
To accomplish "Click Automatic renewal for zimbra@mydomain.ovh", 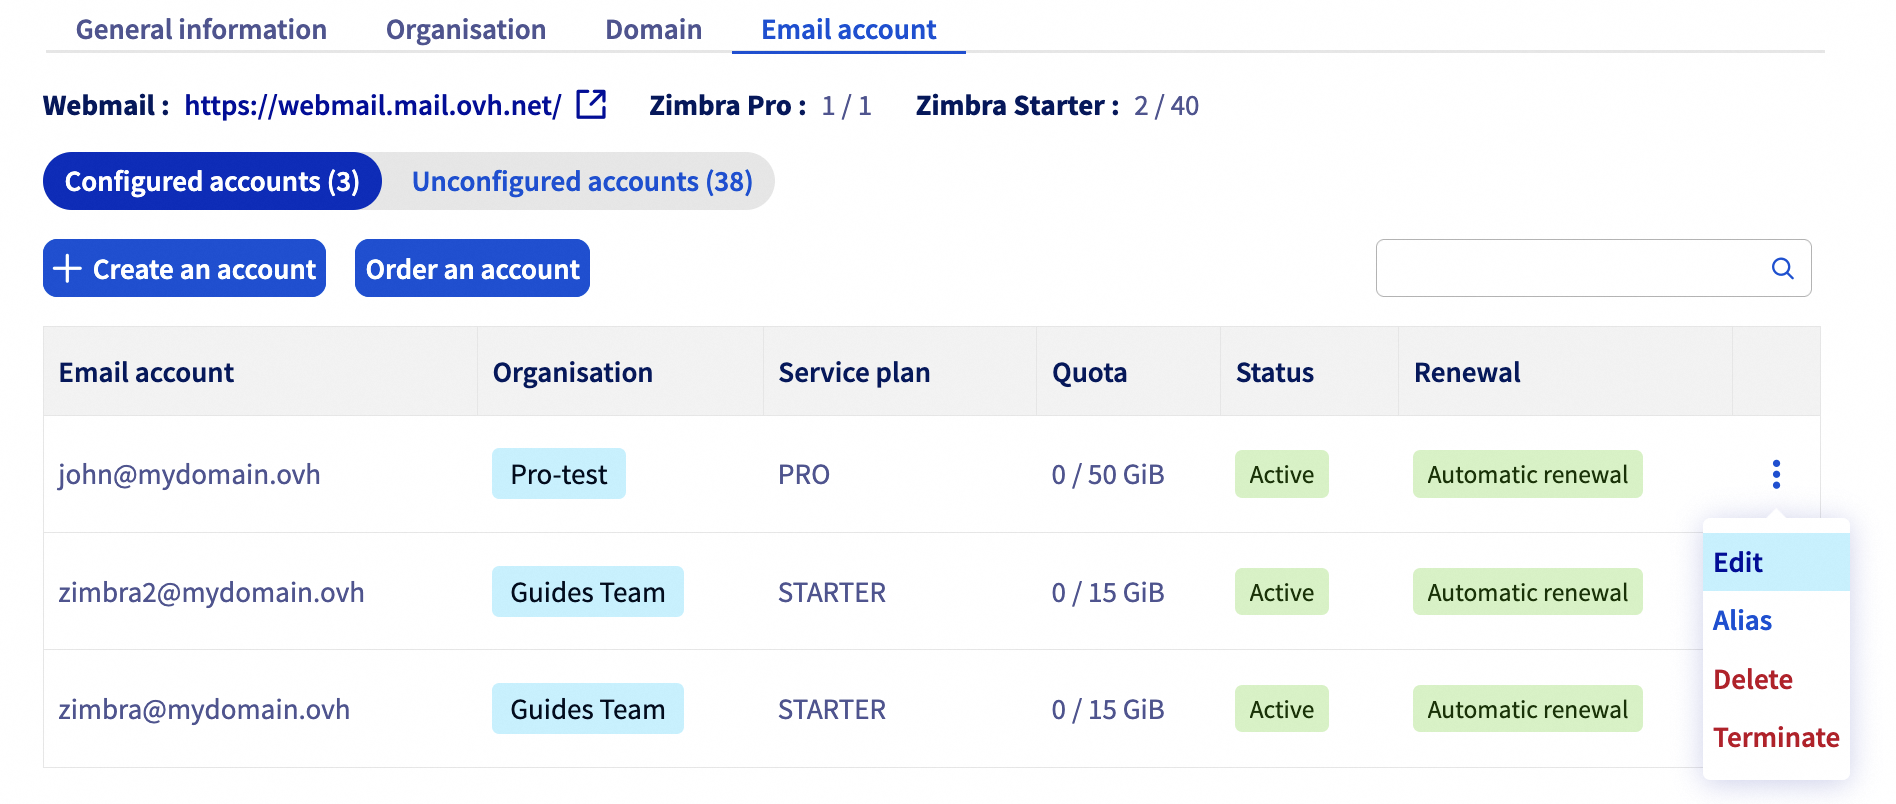I will tap(1527, 709).
